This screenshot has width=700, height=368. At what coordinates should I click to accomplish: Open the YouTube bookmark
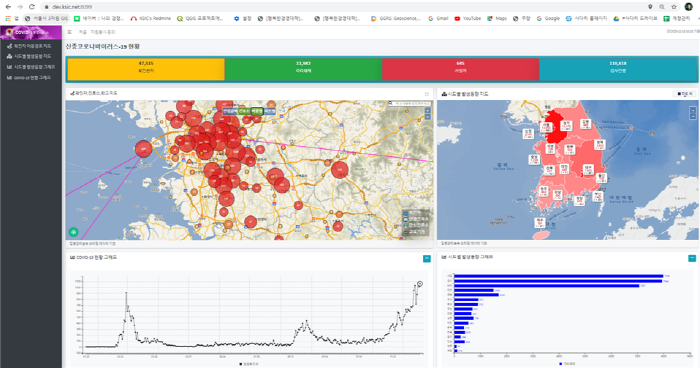467,18
